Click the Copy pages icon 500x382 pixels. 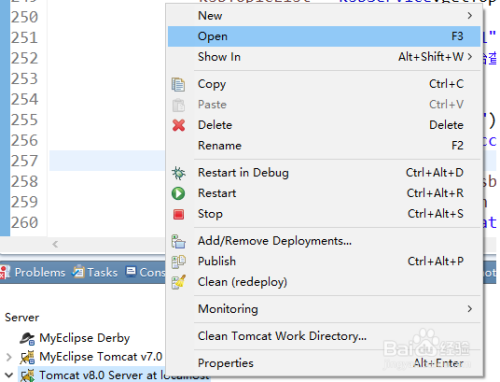pos(178,84)
